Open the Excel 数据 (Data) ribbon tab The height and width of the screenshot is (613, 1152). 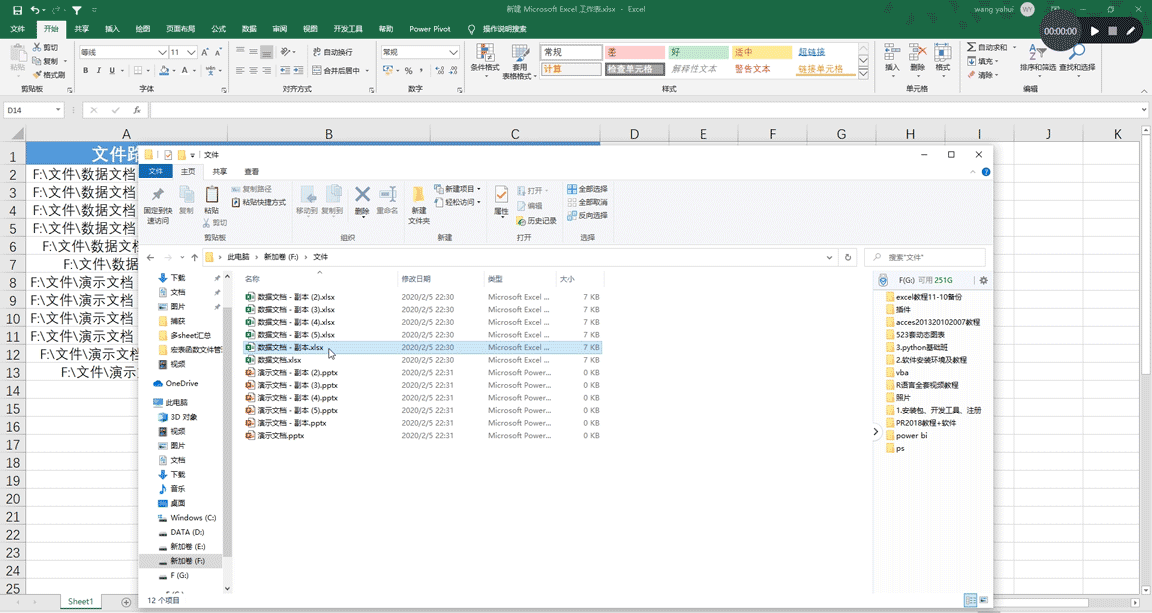pos(249,29)
